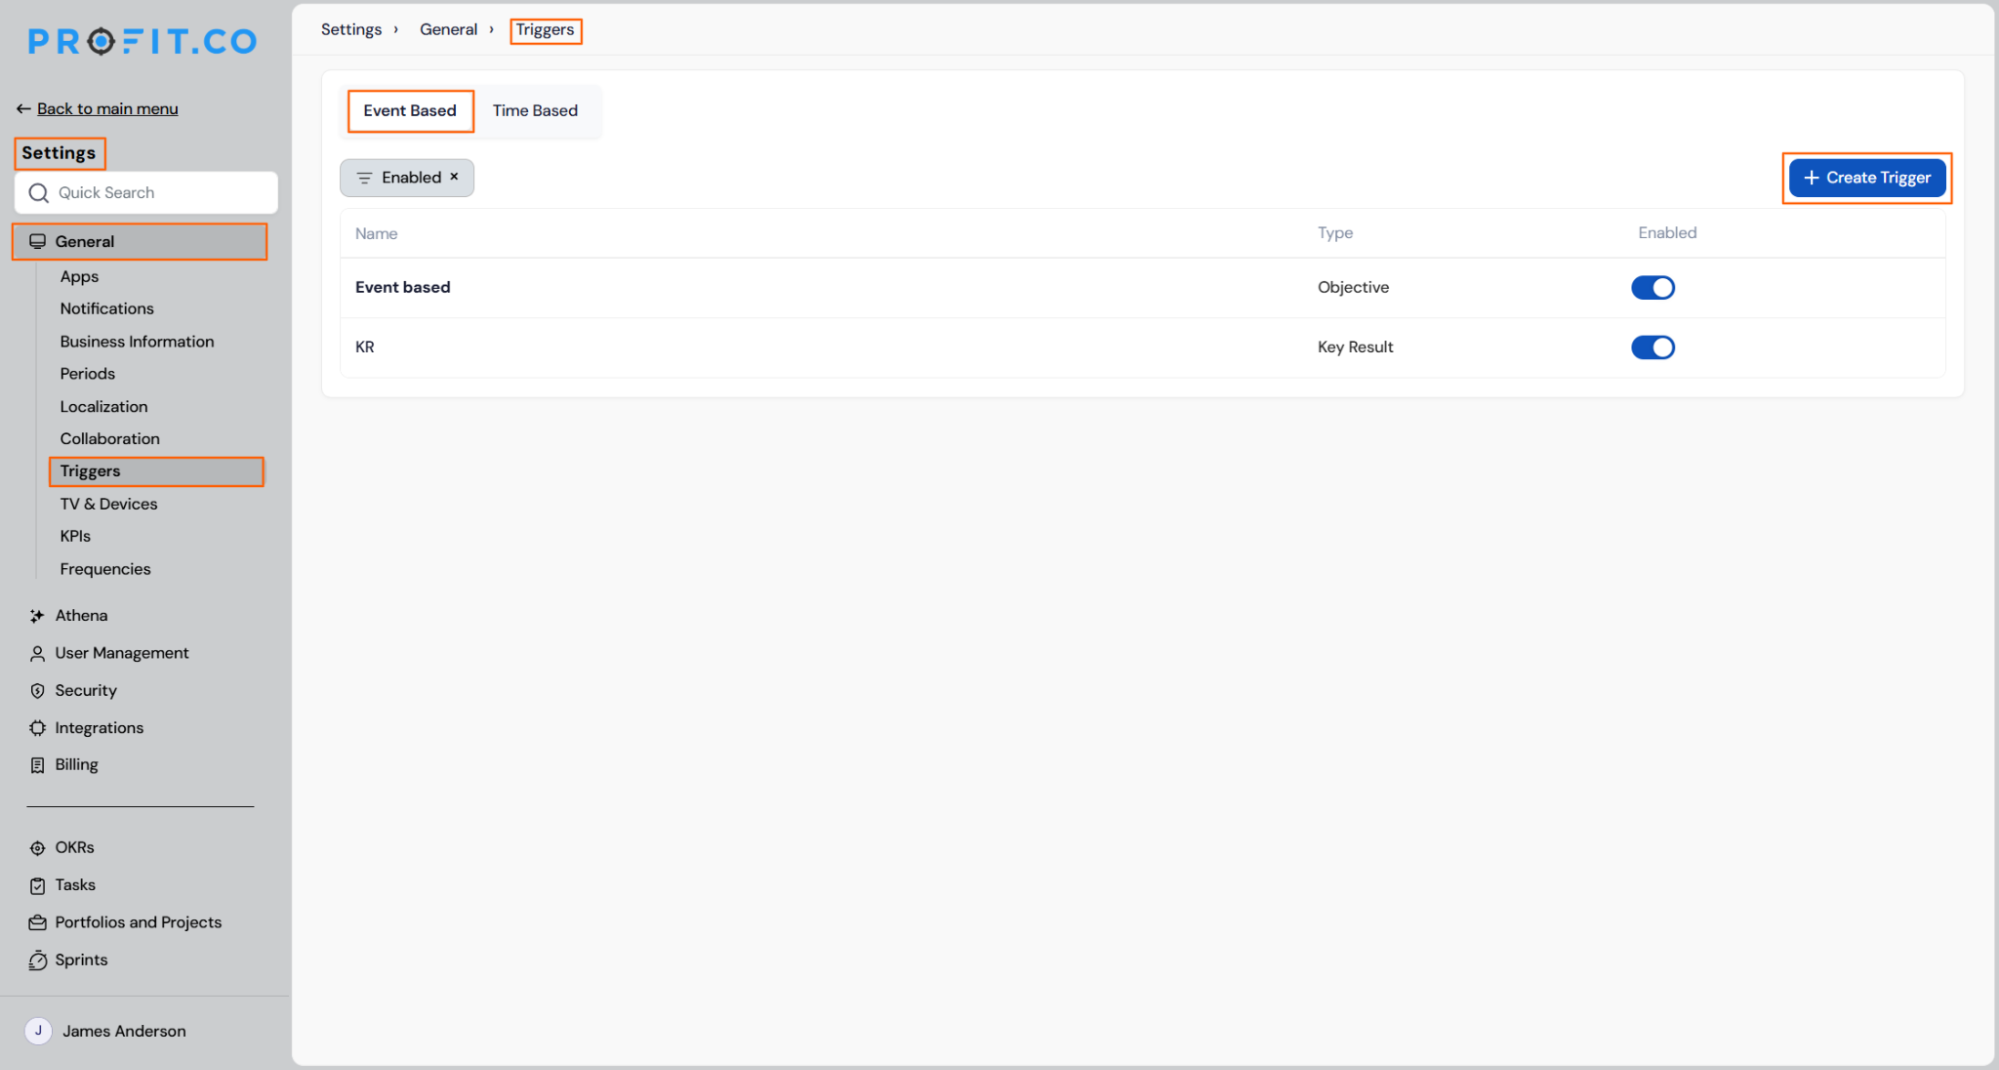
Task: Select the Event Based tab
Action: 410,111
